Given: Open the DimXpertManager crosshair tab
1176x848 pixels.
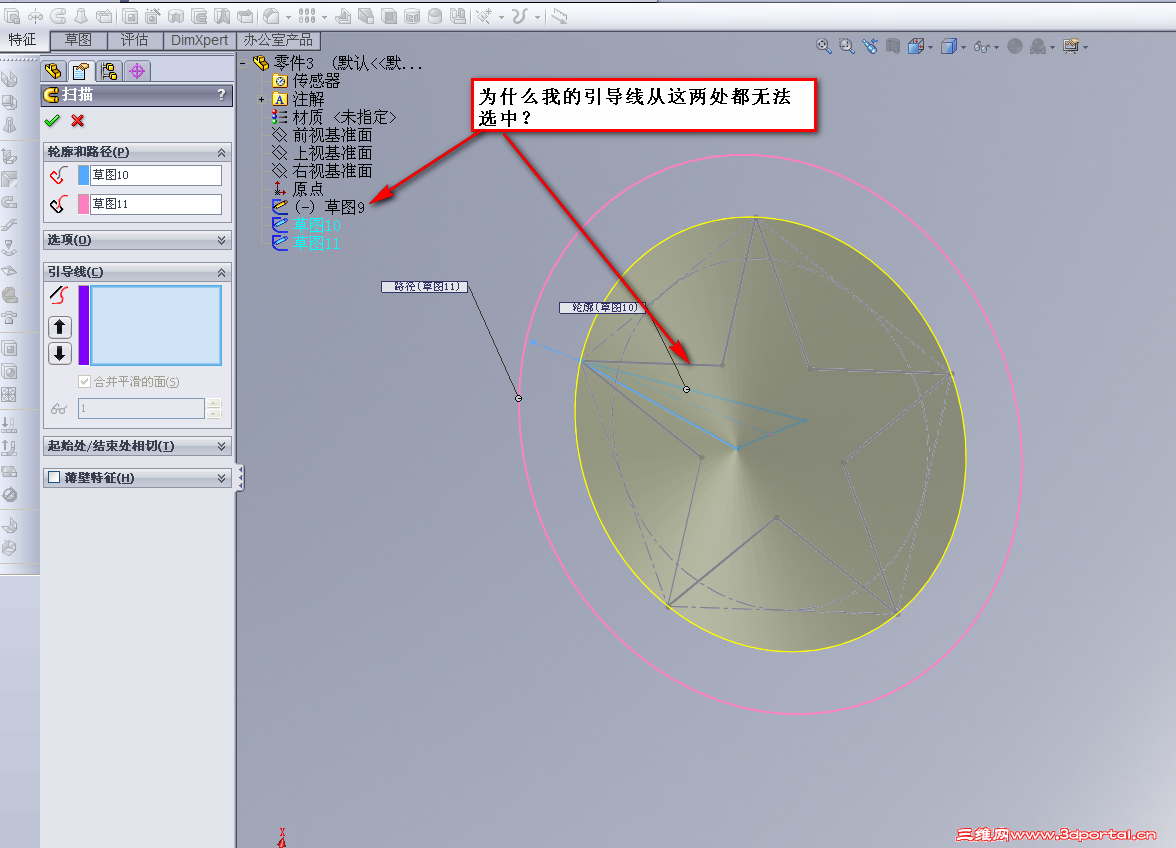Looking at the screenshot, I should coord(137,71).
